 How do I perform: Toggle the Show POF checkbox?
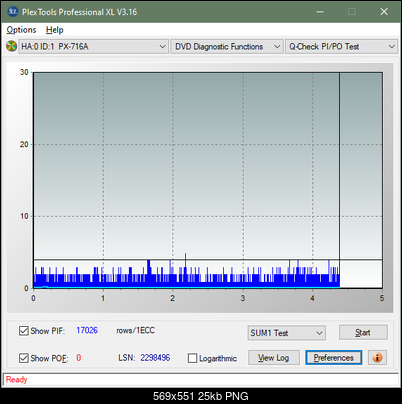coord(24,358)
